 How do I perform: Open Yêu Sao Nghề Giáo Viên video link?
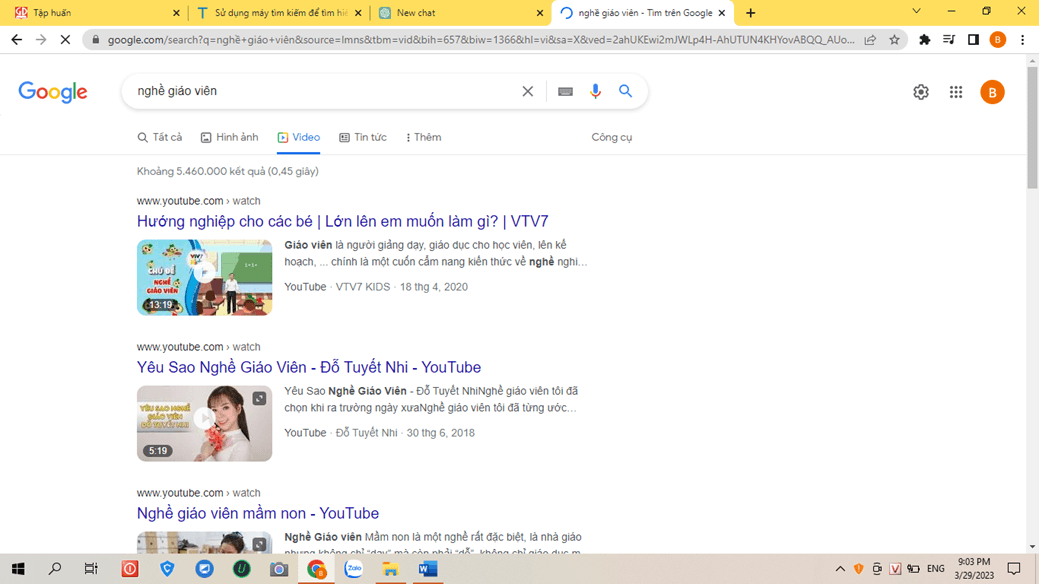coord(308,367)
